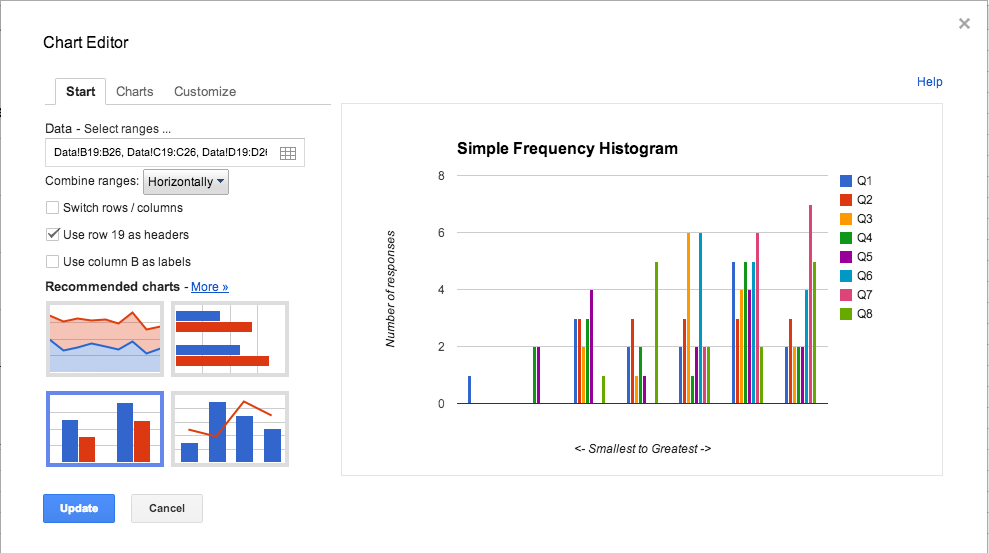Click the range selector grid icon

pos(288,153)
